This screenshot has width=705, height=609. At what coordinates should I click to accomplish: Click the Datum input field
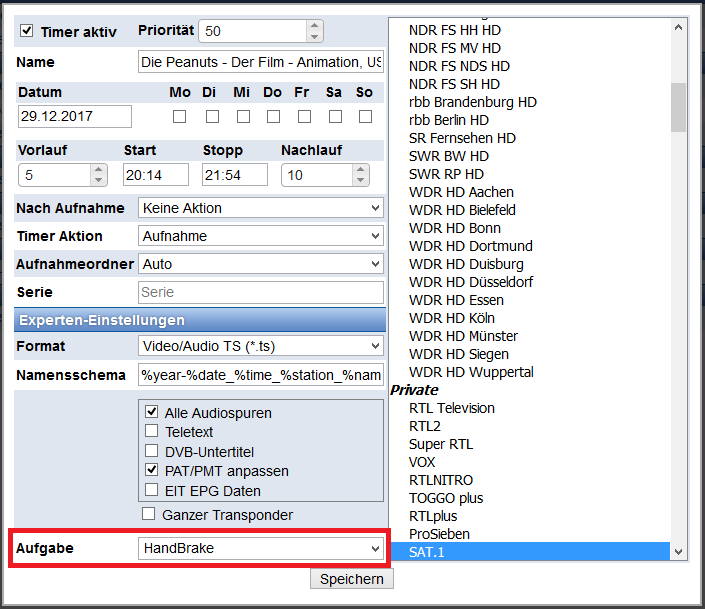pyautogui.click(x=75, y=116)
